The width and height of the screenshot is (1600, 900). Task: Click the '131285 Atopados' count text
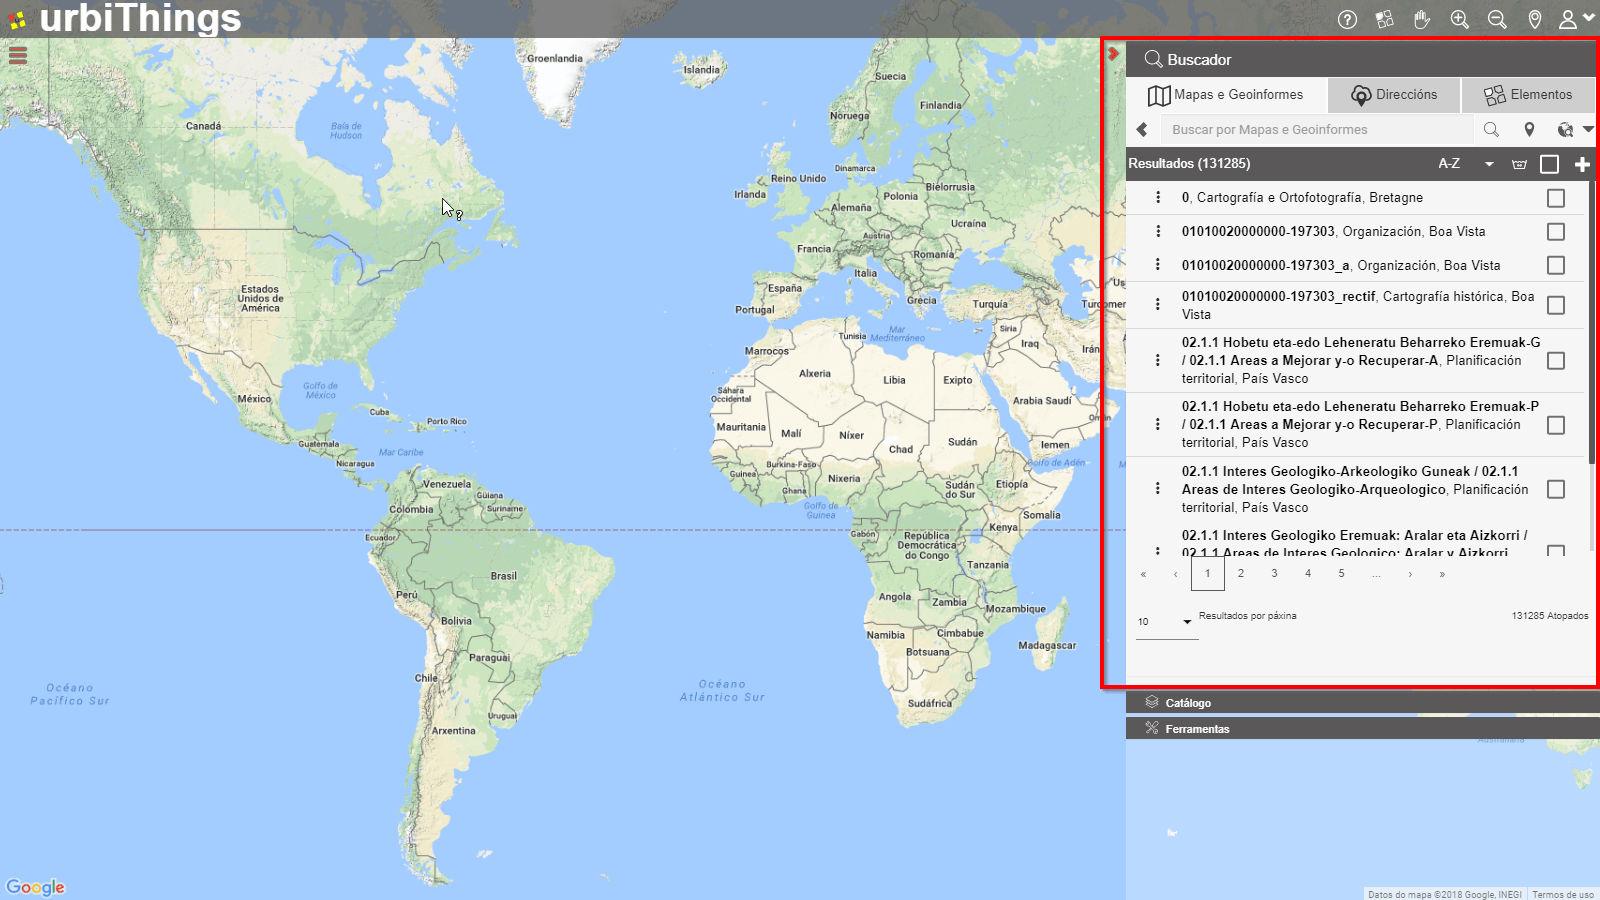click(x=1549, y=616)
